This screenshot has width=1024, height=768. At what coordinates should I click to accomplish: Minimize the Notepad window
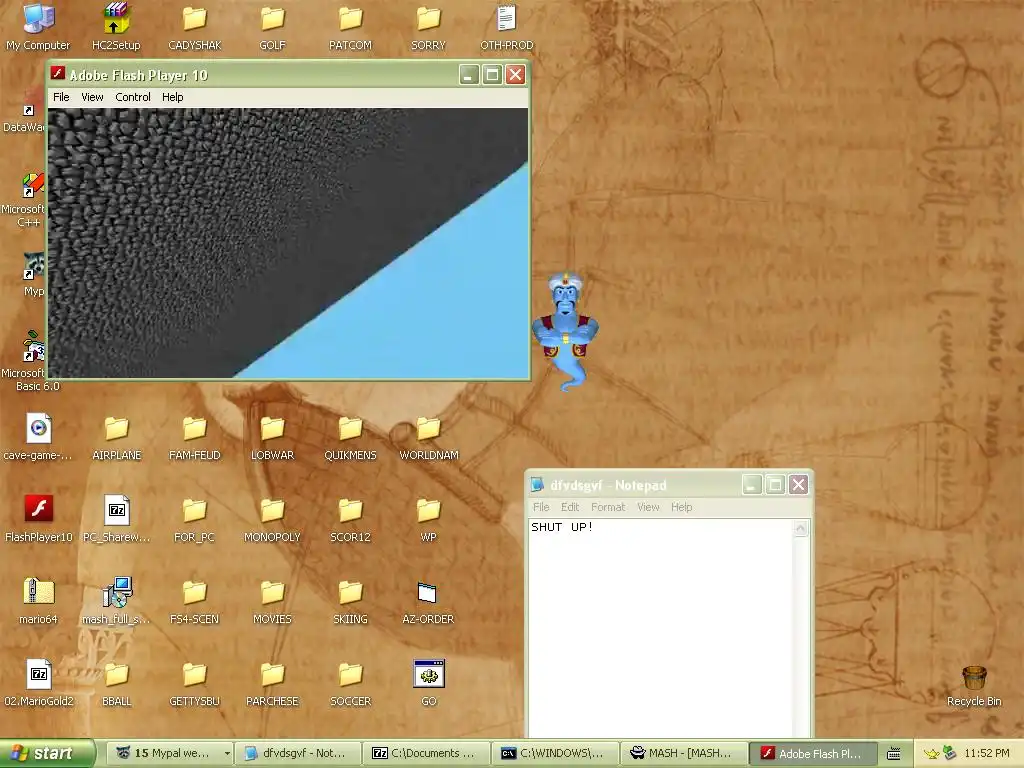click(752, 485)
